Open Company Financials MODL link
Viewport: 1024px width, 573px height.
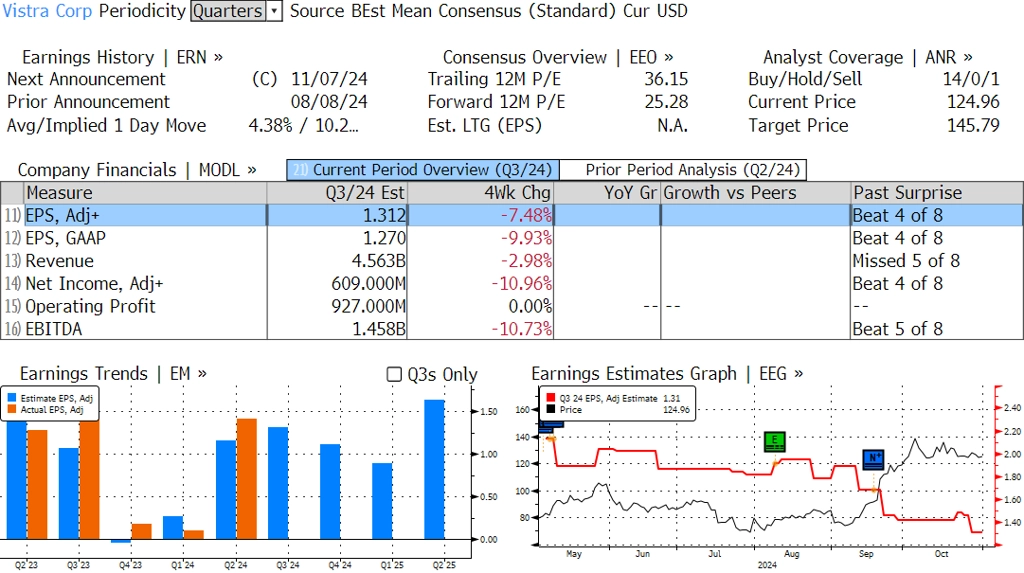[x=136, y=170]
